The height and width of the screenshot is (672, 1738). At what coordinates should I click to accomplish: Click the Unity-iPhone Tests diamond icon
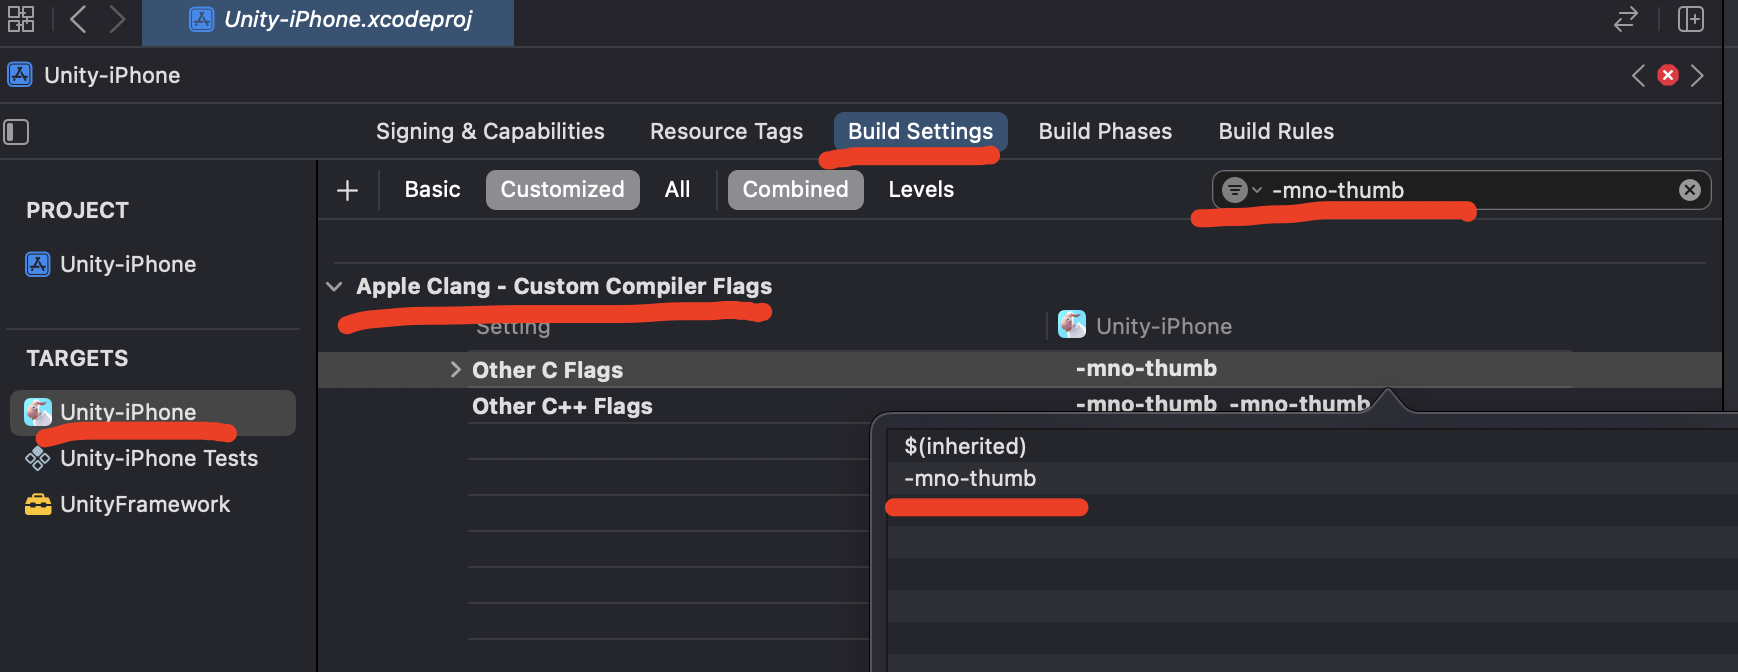click(38, 458)
